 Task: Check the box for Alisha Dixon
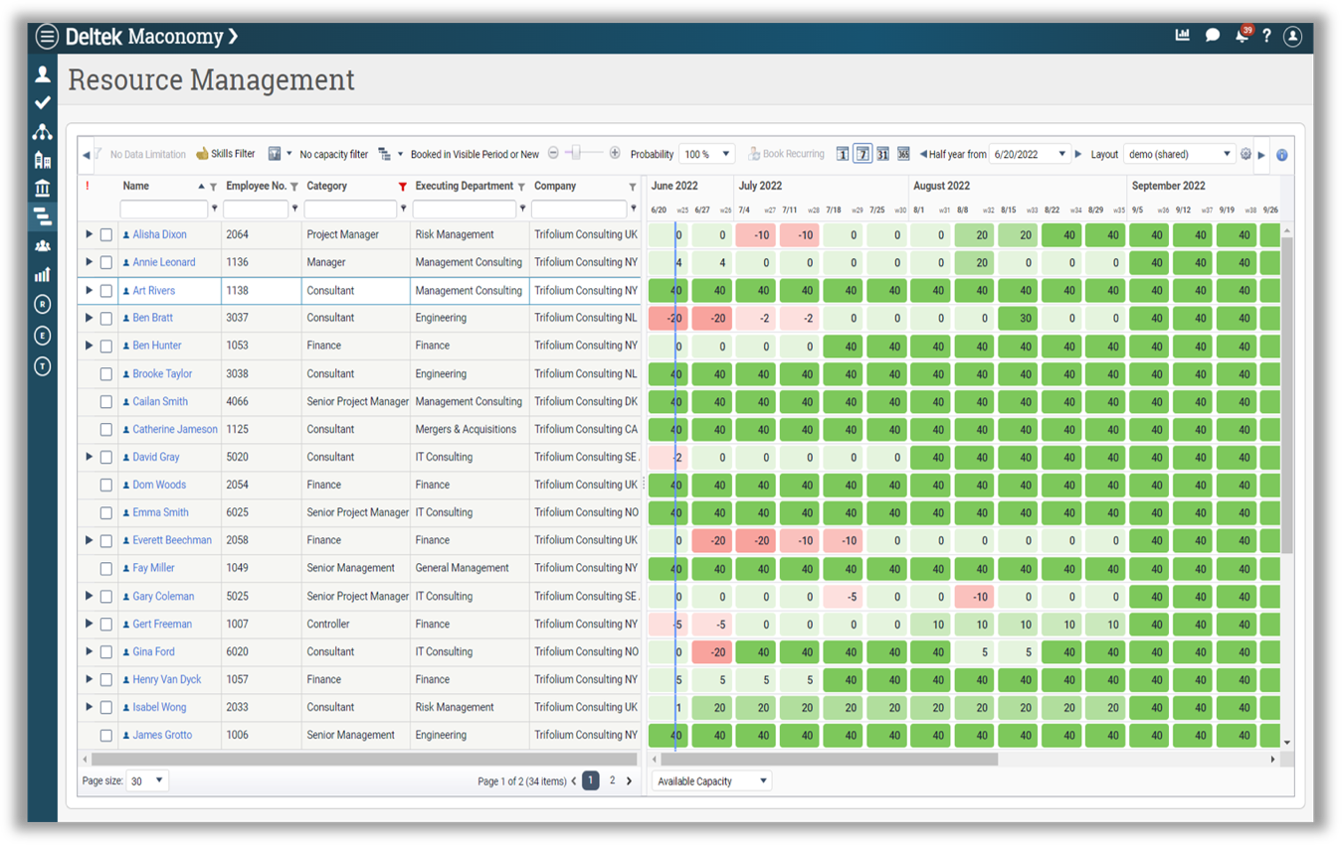[106, 235]
